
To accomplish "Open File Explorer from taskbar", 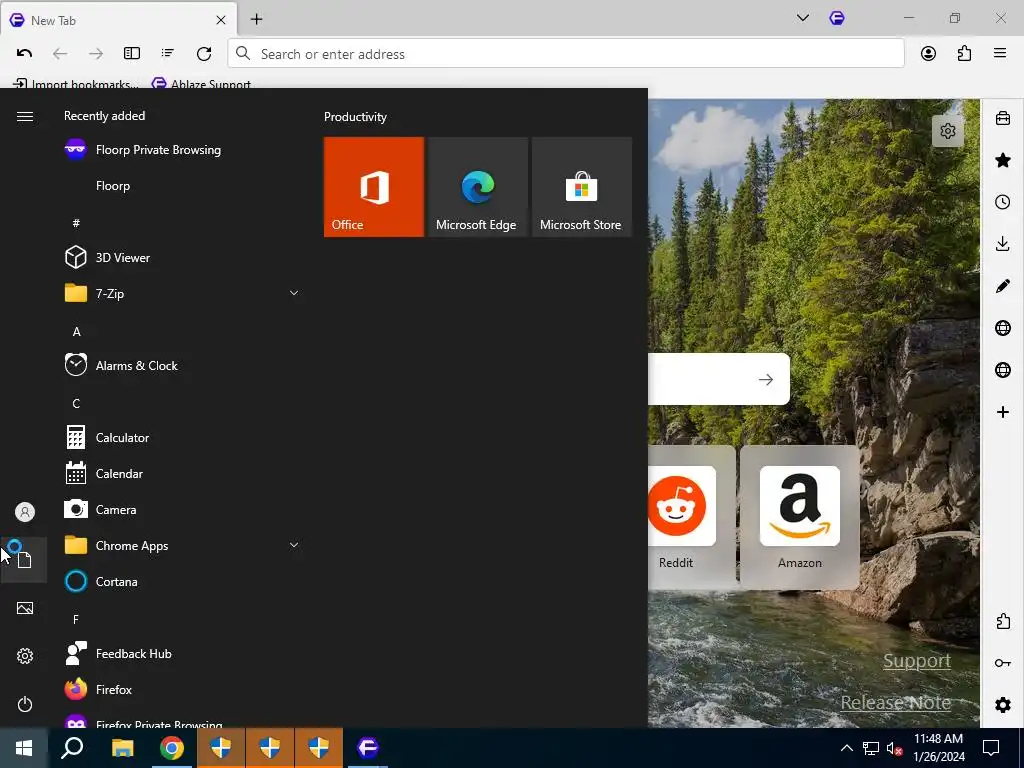I will tap(122, 748).
